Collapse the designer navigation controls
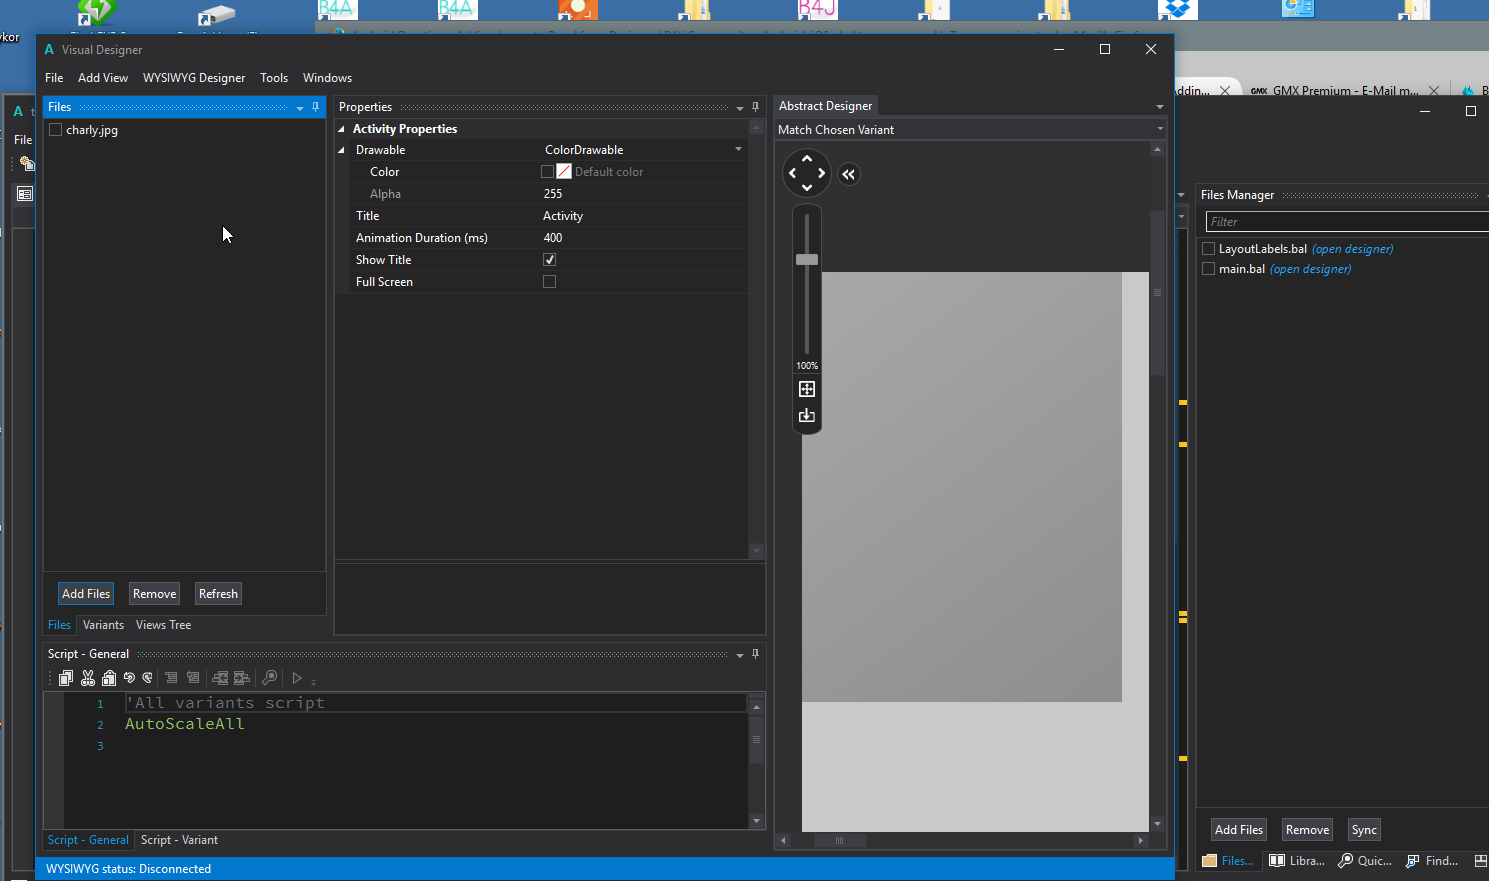 coord(849,174)
